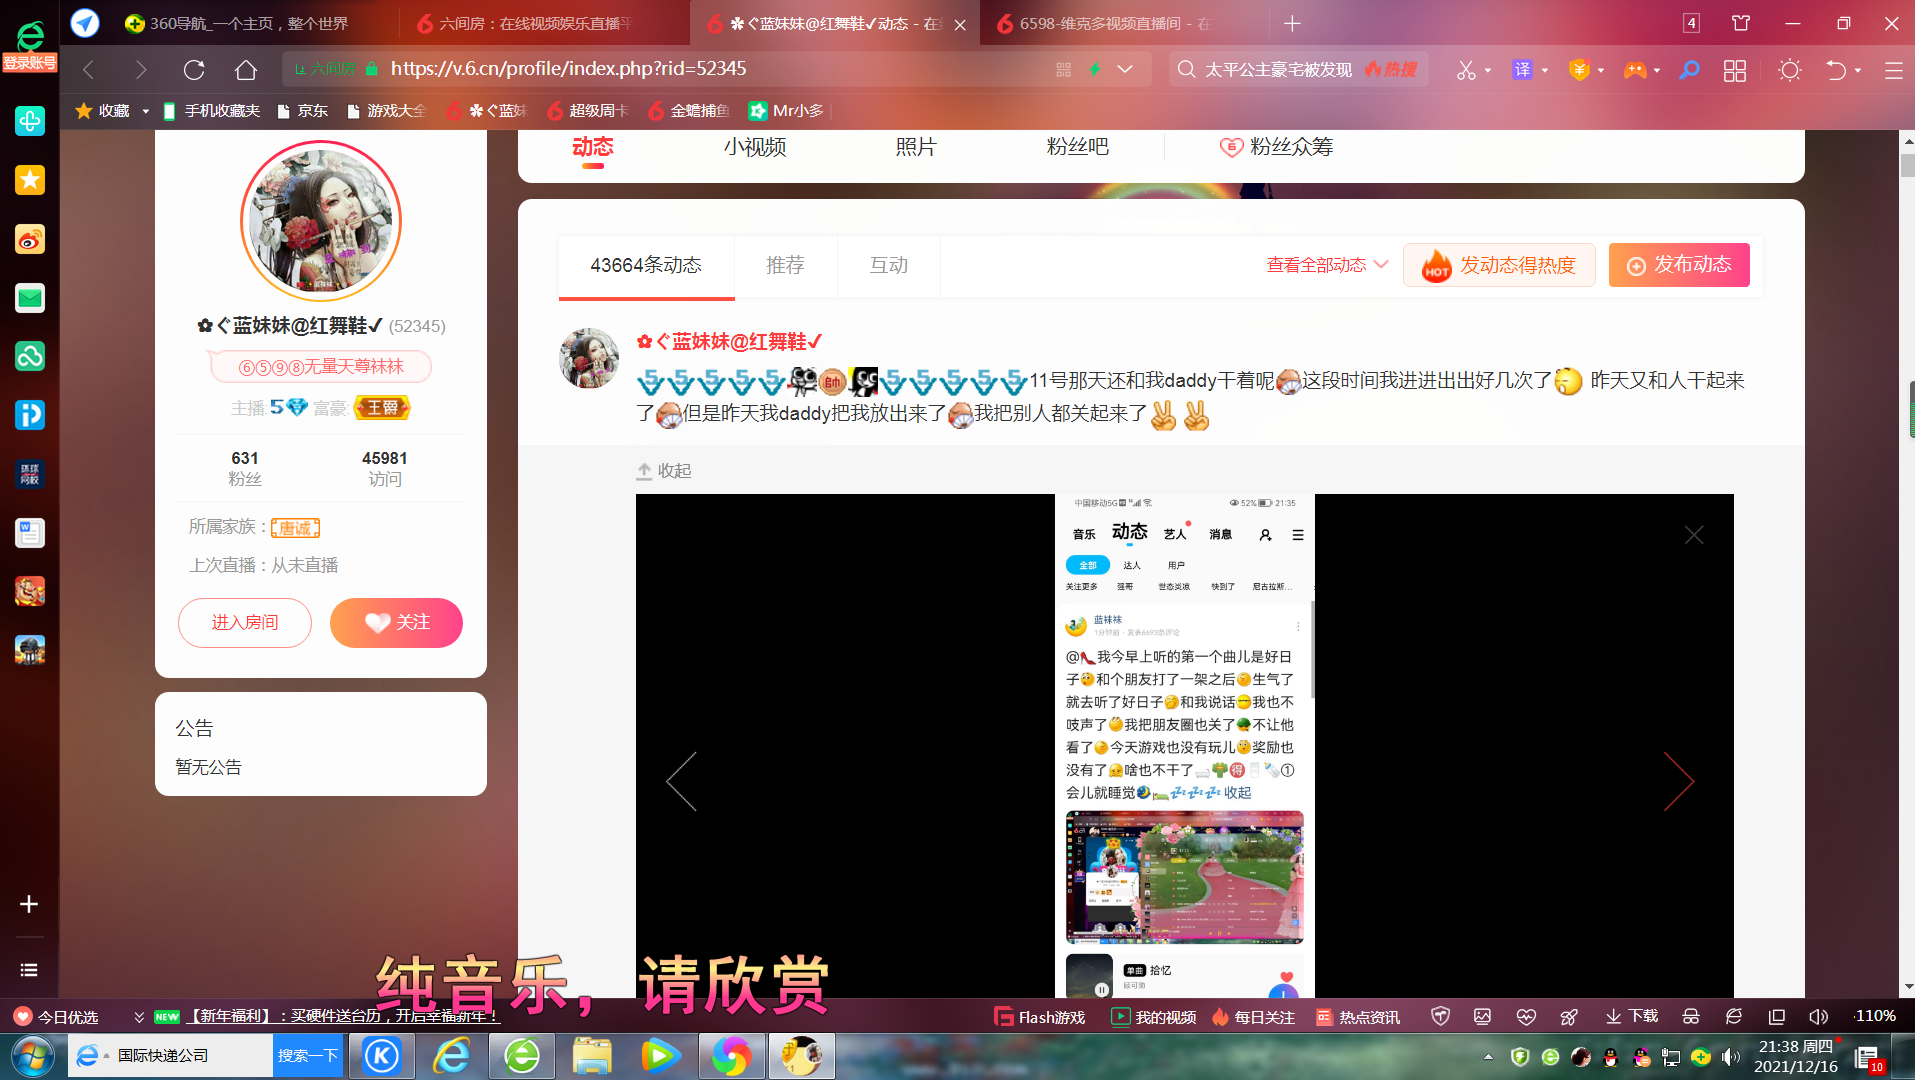The height and width of the screenshot is (1080, 1915).
Task: Toggle speed mode lightning icon in address bar
Action: (1095, 69)
